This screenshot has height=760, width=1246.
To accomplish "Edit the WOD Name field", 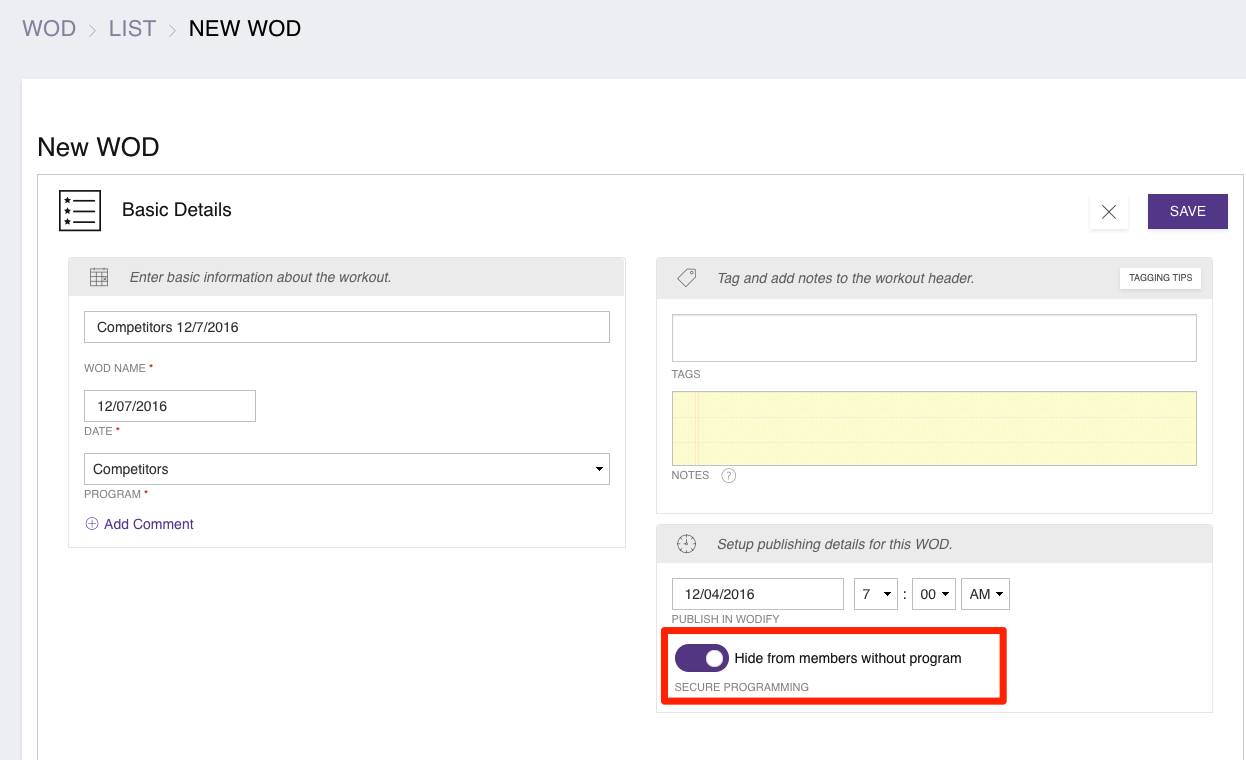I will coord(347,327).
